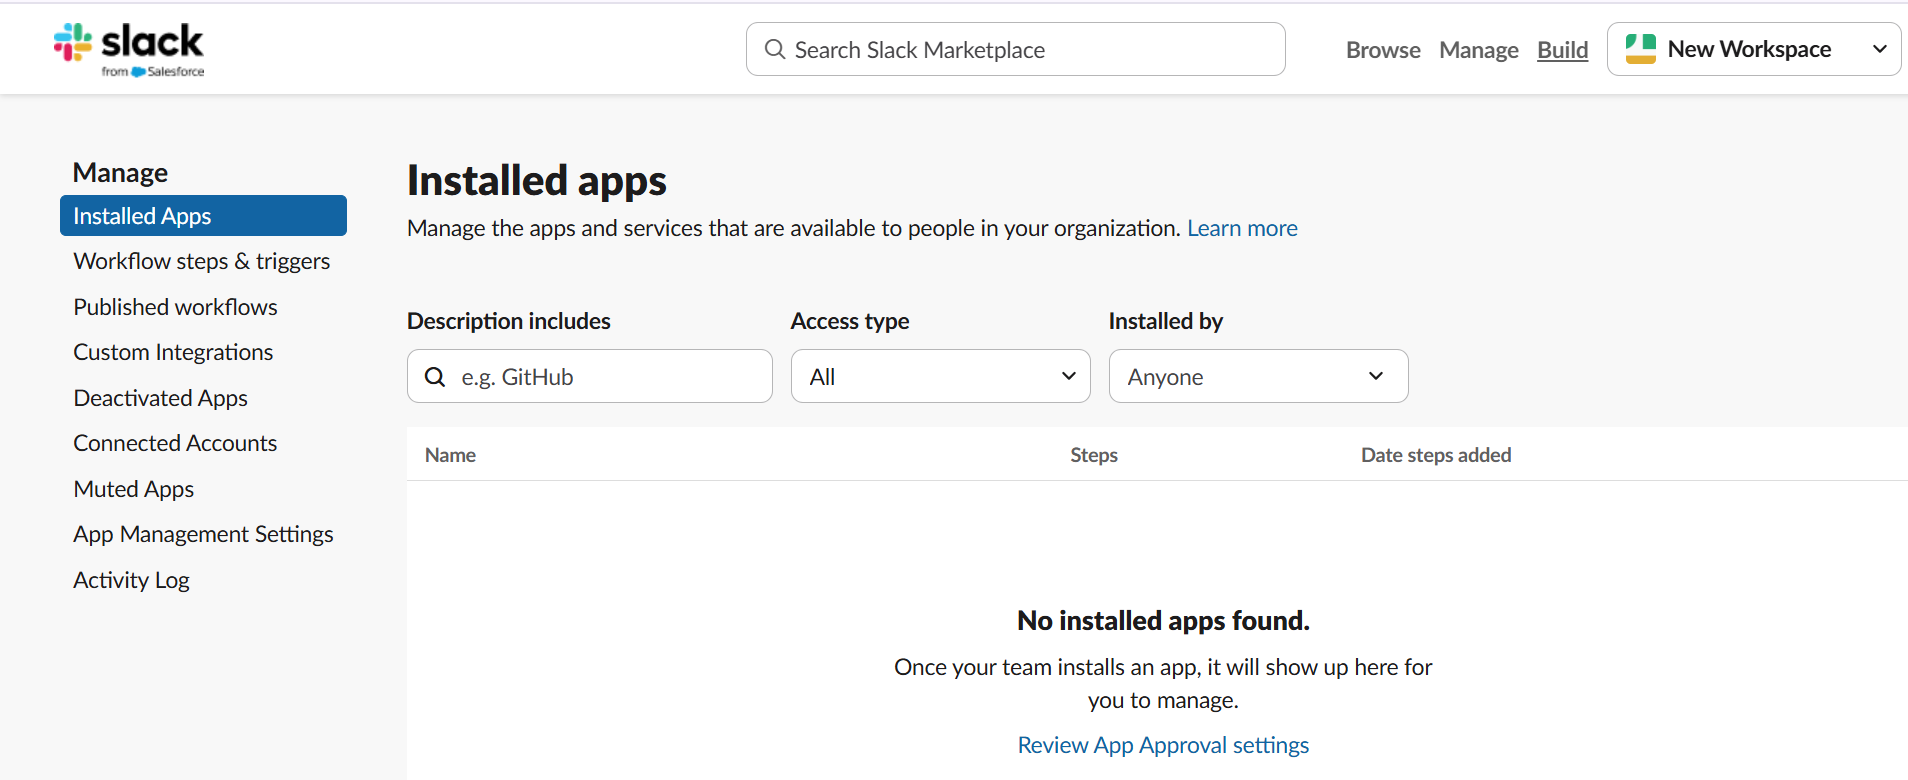Go to Custom Integrations

coord(173,352)
